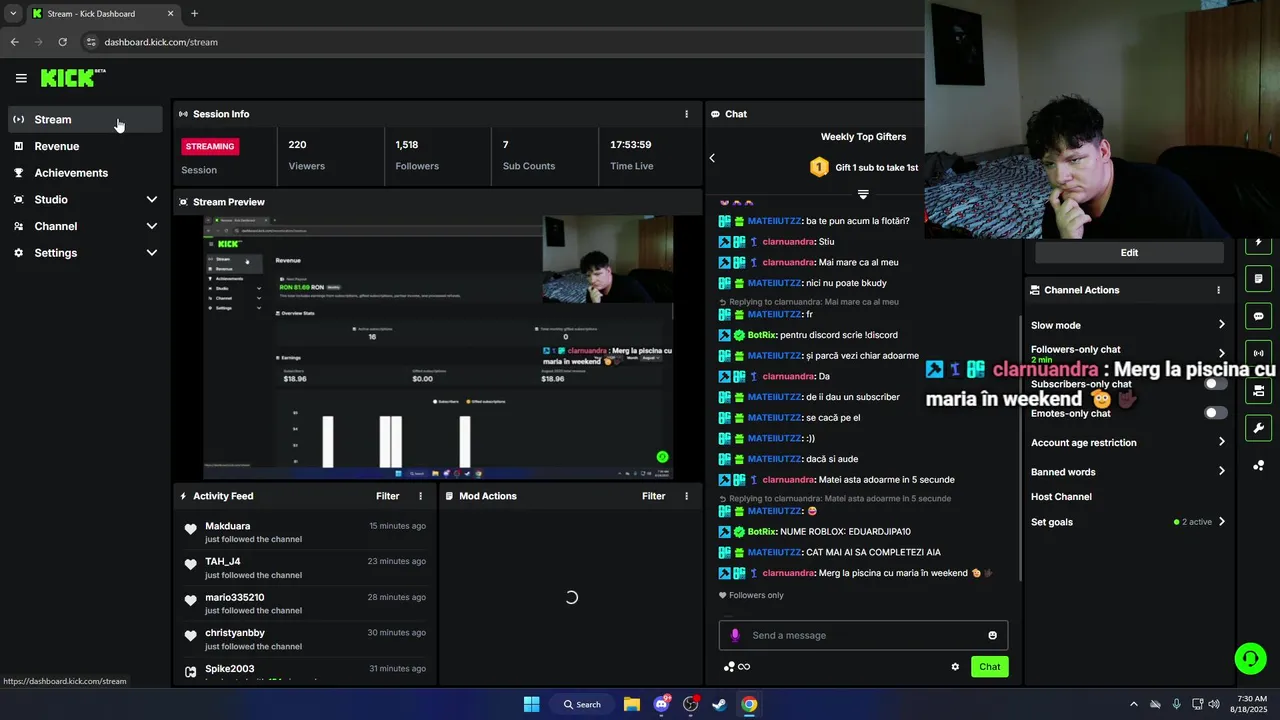
Task: Expand Settings section in sidebar
Action: click(x=152, y=253)
